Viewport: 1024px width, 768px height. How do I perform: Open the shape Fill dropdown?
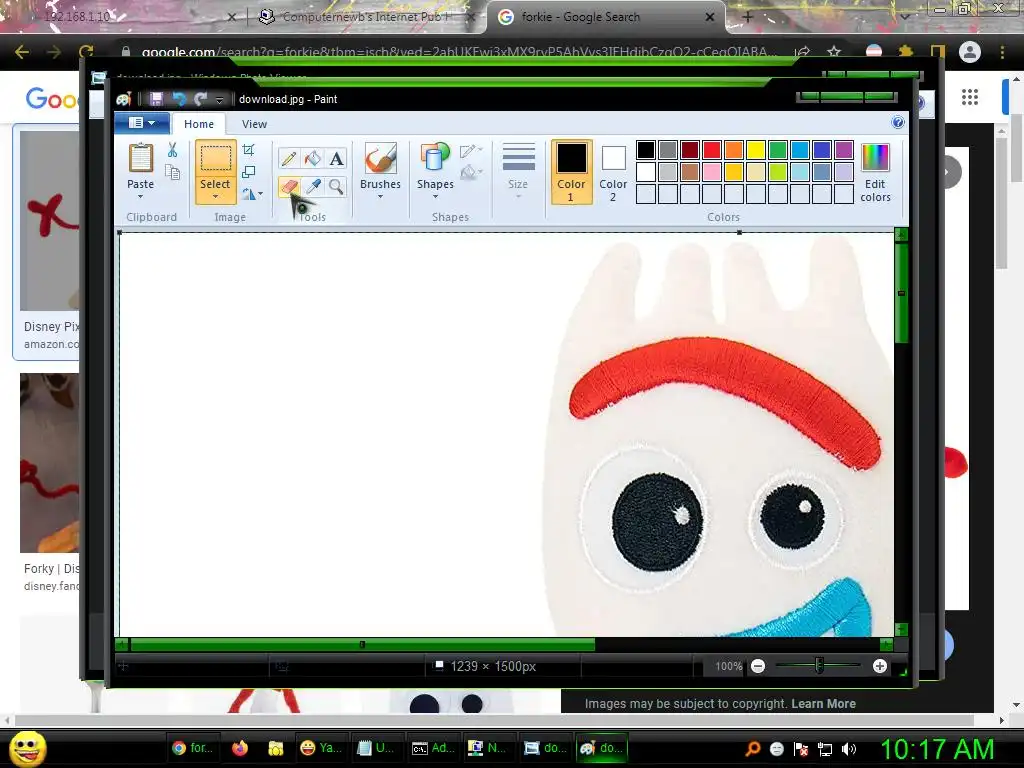pos(471,173)
